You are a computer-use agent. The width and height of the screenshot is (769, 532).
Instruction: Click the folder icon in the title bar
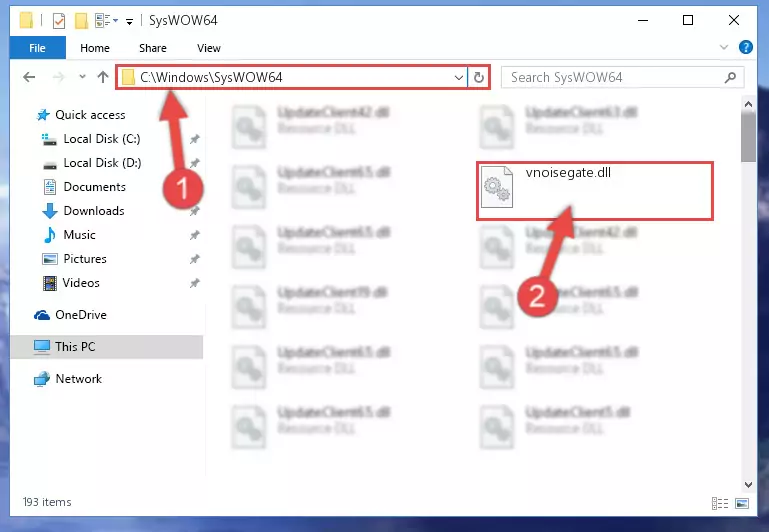click(x=26, y=21)
